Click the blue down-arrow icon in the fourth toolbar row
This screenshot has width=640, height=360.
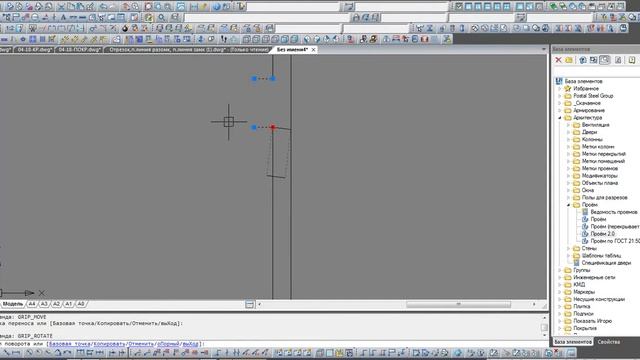tap(201, 39)
